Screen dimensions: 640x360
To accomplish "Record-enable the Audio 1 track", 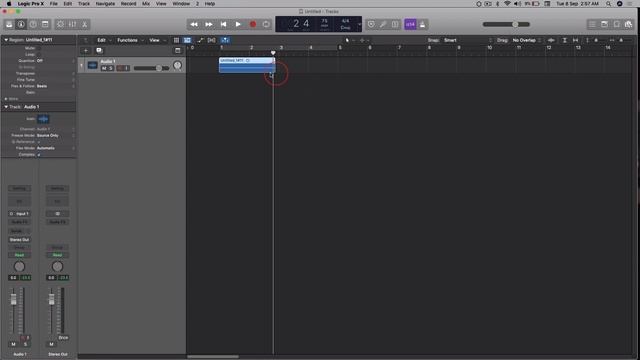I will coord(120,68).
